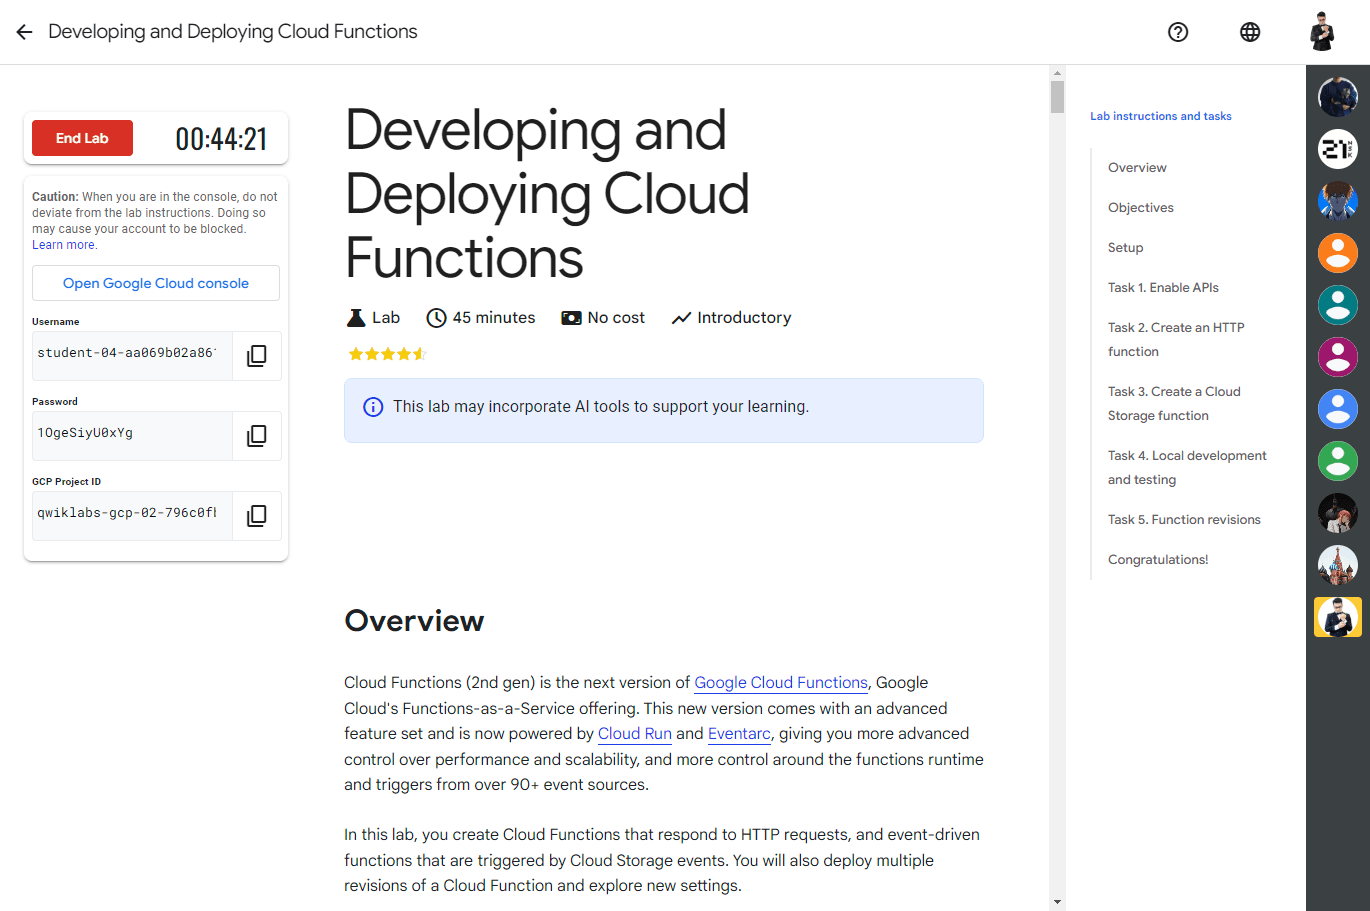Click the five-star lab rating
Image resolution: width=1370 pixels, height=911 pixels.
(387, 354)
